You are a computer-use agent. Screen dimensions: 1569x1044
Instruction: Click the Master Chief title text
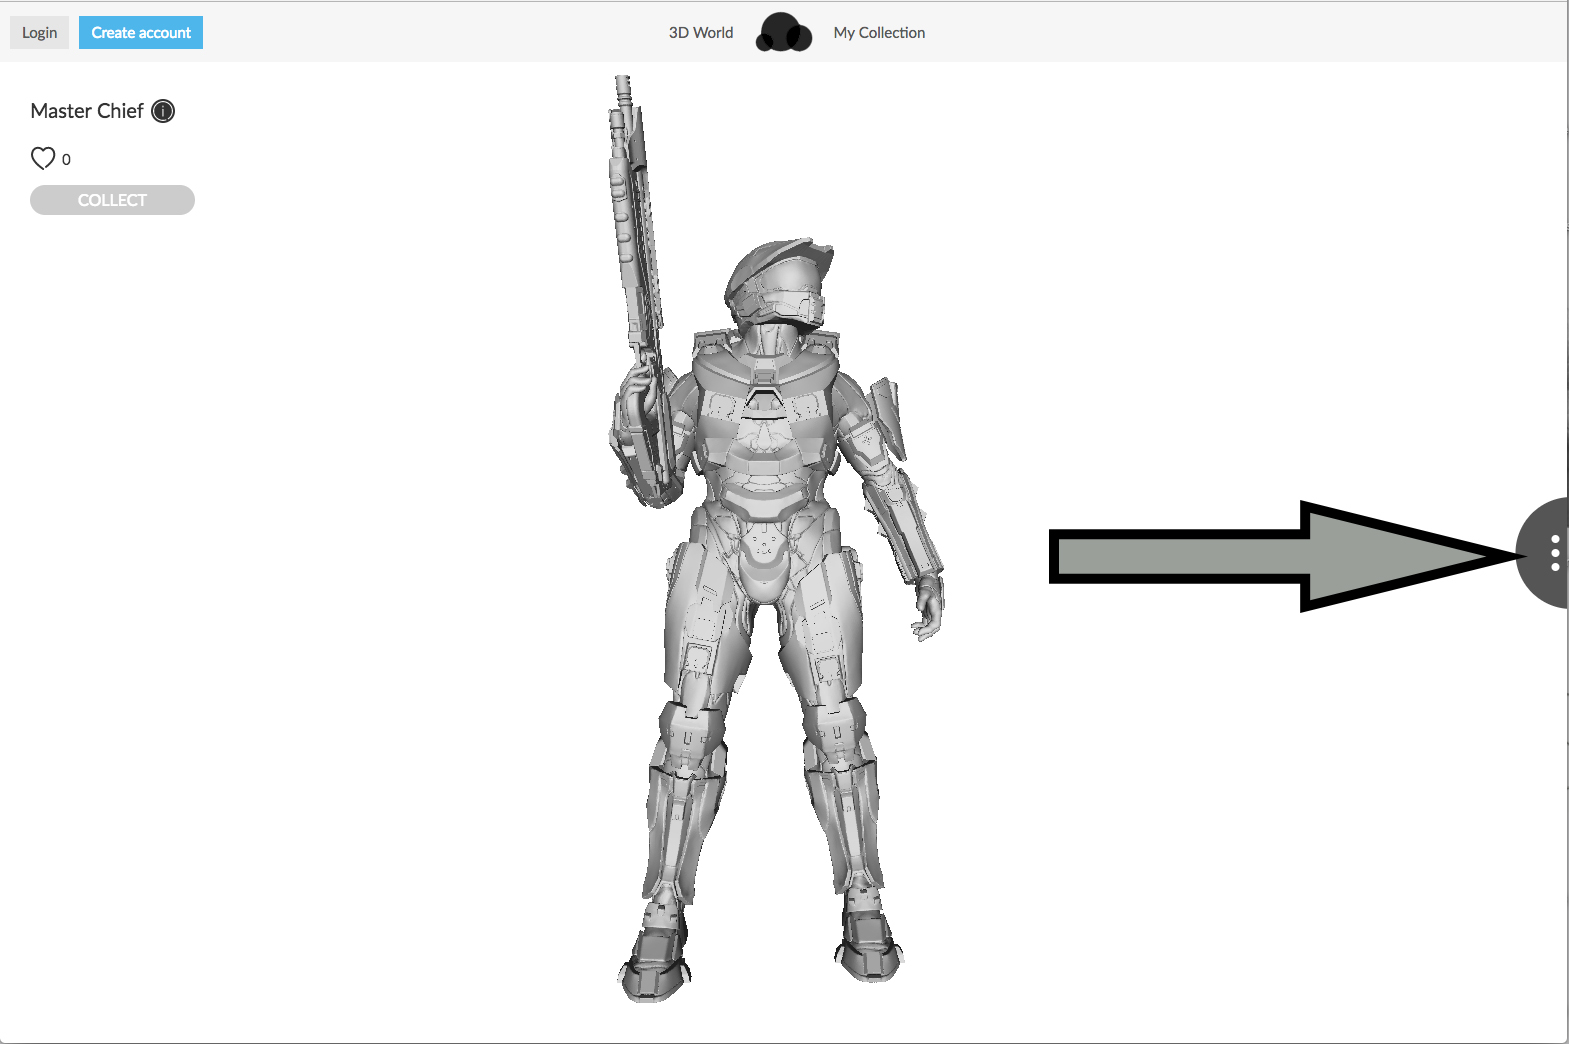tap(87, 111)
